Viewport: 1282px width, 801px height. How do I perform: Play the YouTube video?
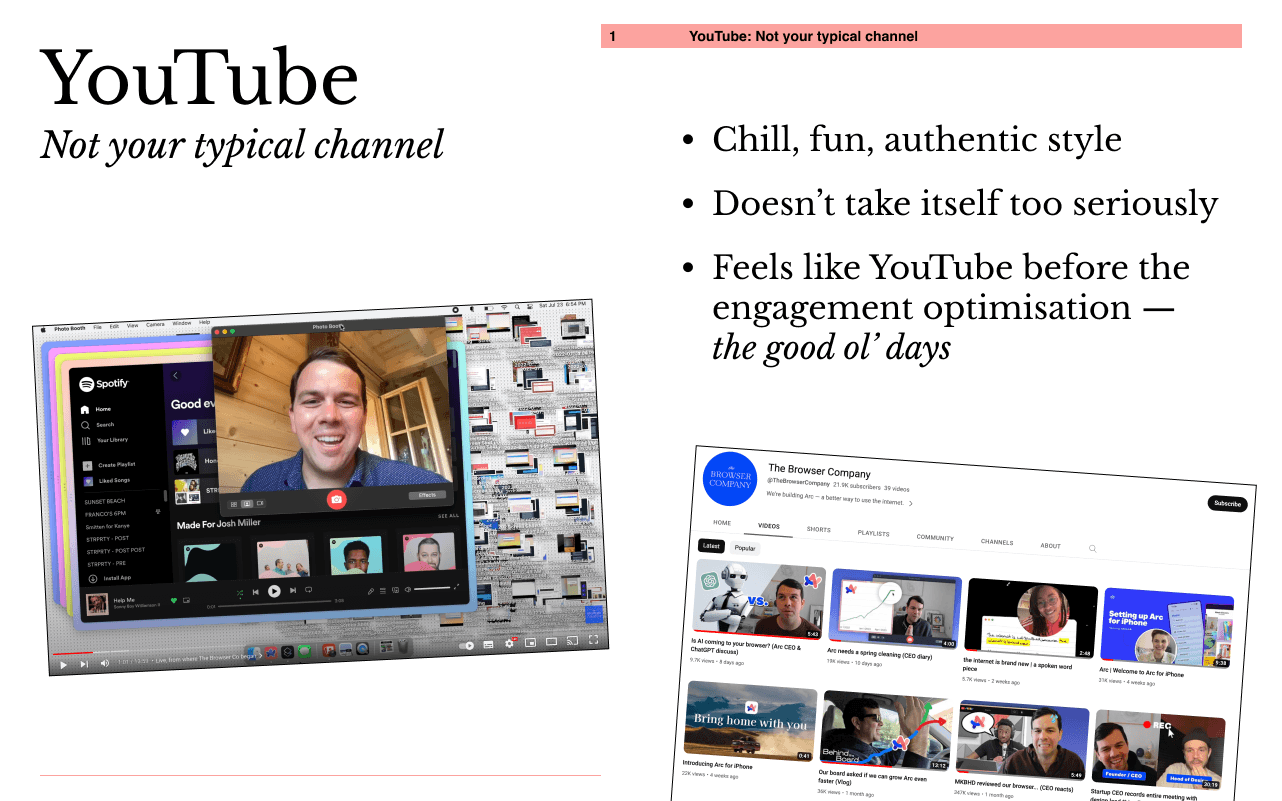point(63,664)
